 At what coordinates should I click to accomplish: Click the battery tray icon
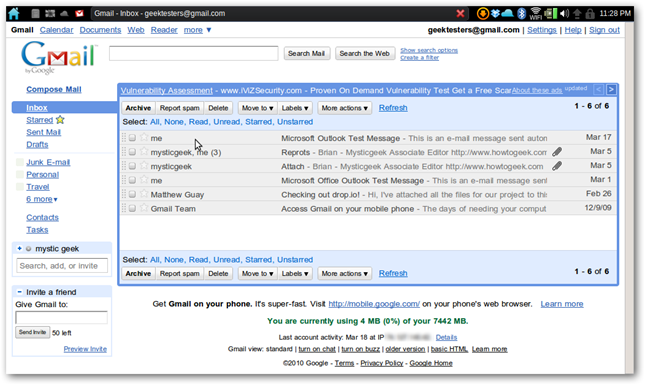click(x=550, y=13)
